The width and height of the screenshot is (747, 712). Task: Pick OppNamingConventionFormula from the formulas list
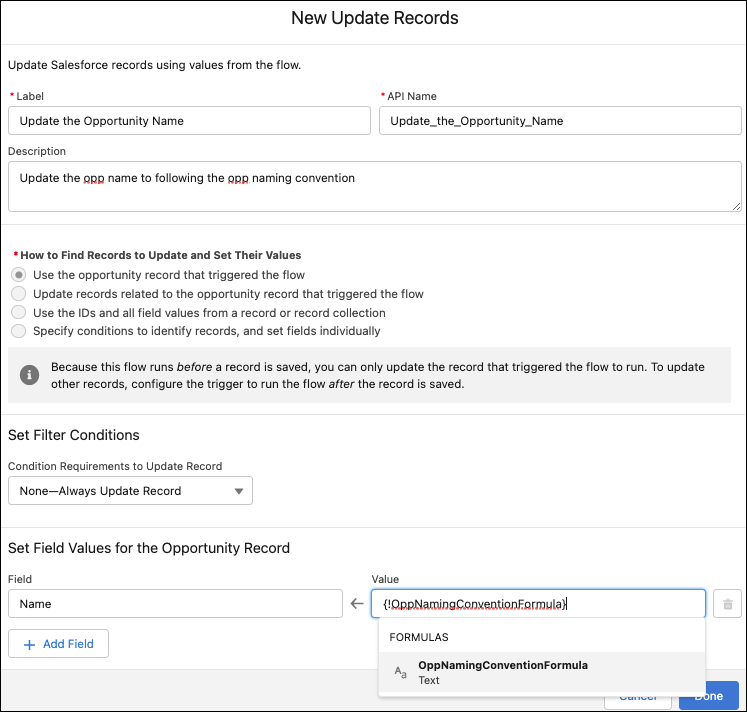coord(542,672)
